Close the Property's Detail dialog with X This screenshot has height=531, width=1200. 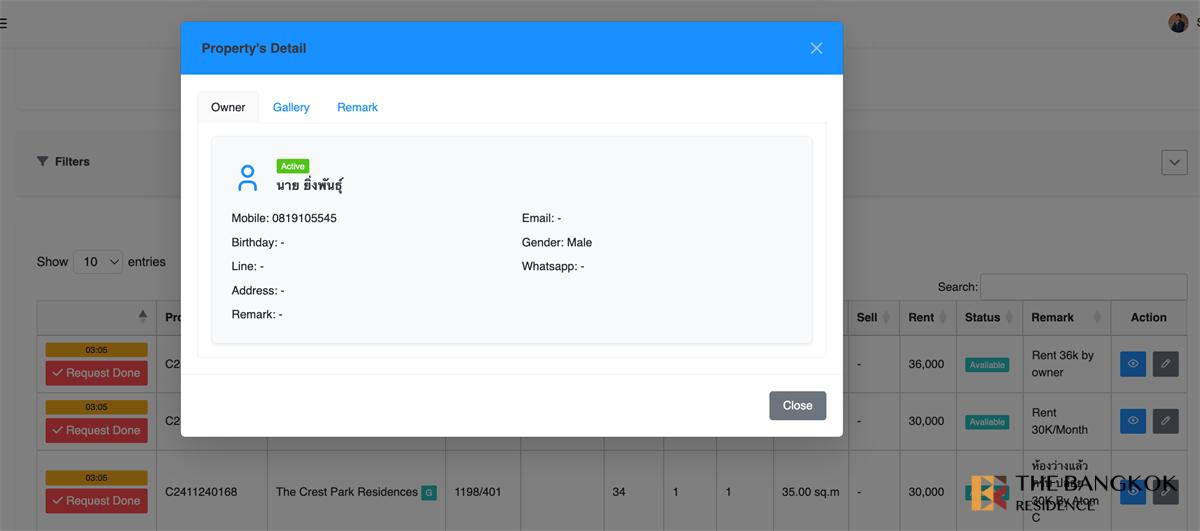(816, 48)
